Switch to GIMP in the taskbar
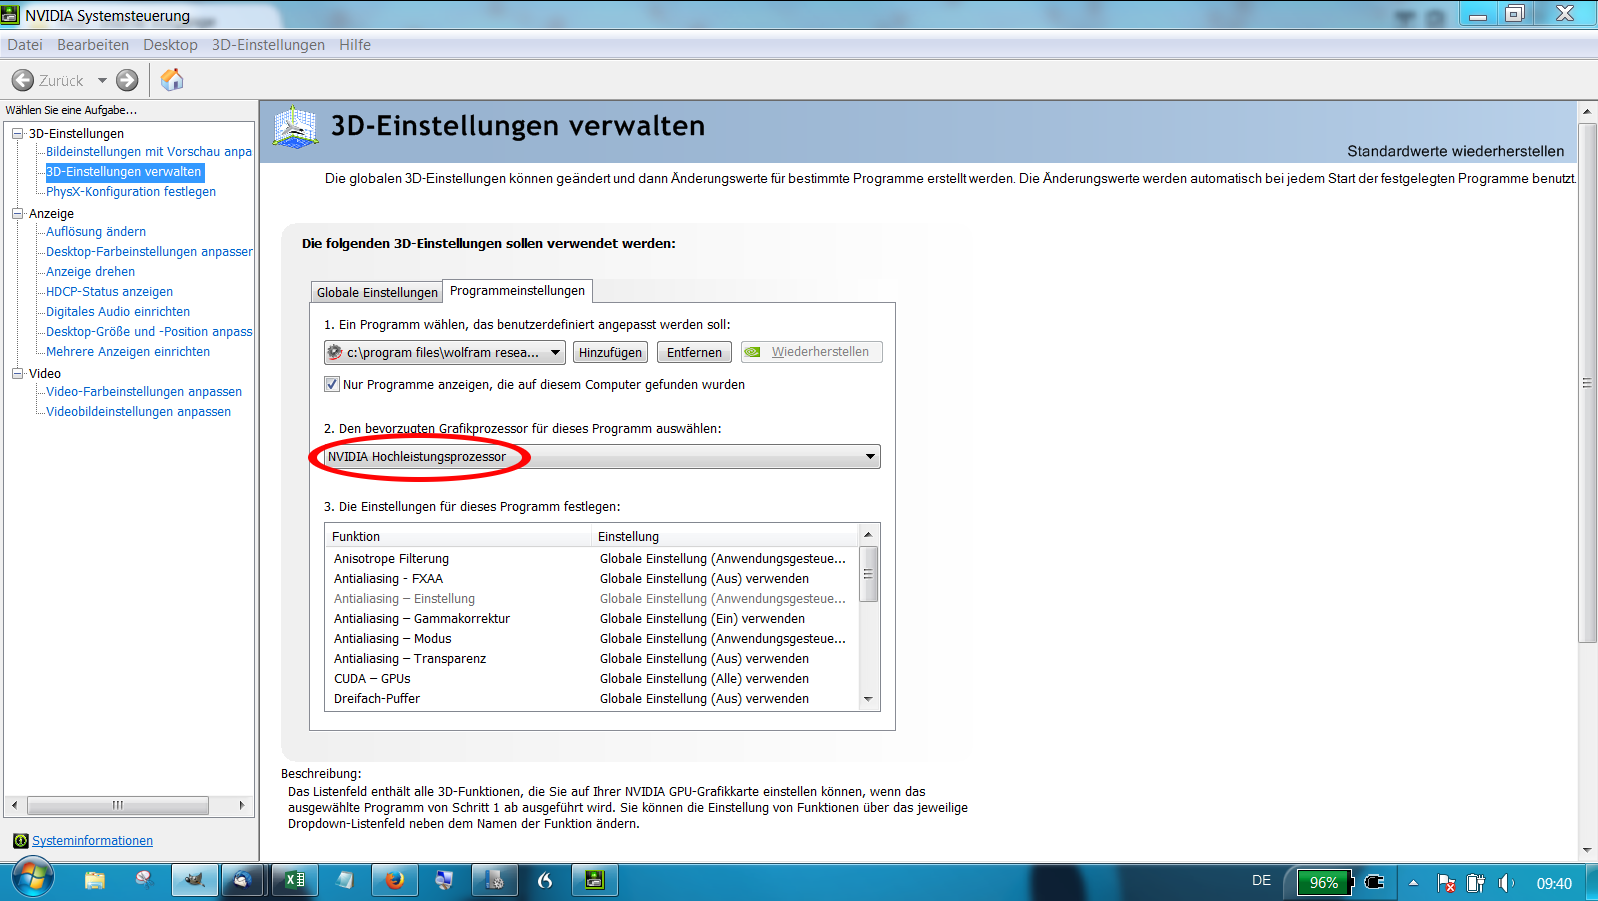 click(195, 880)
